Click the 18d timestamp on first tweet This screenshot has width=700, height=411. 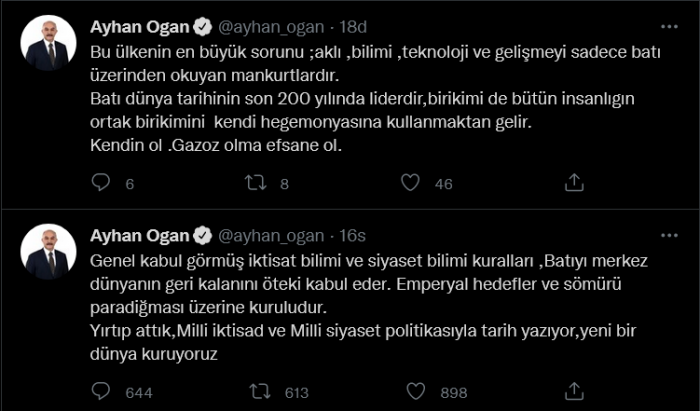point(352,25)
